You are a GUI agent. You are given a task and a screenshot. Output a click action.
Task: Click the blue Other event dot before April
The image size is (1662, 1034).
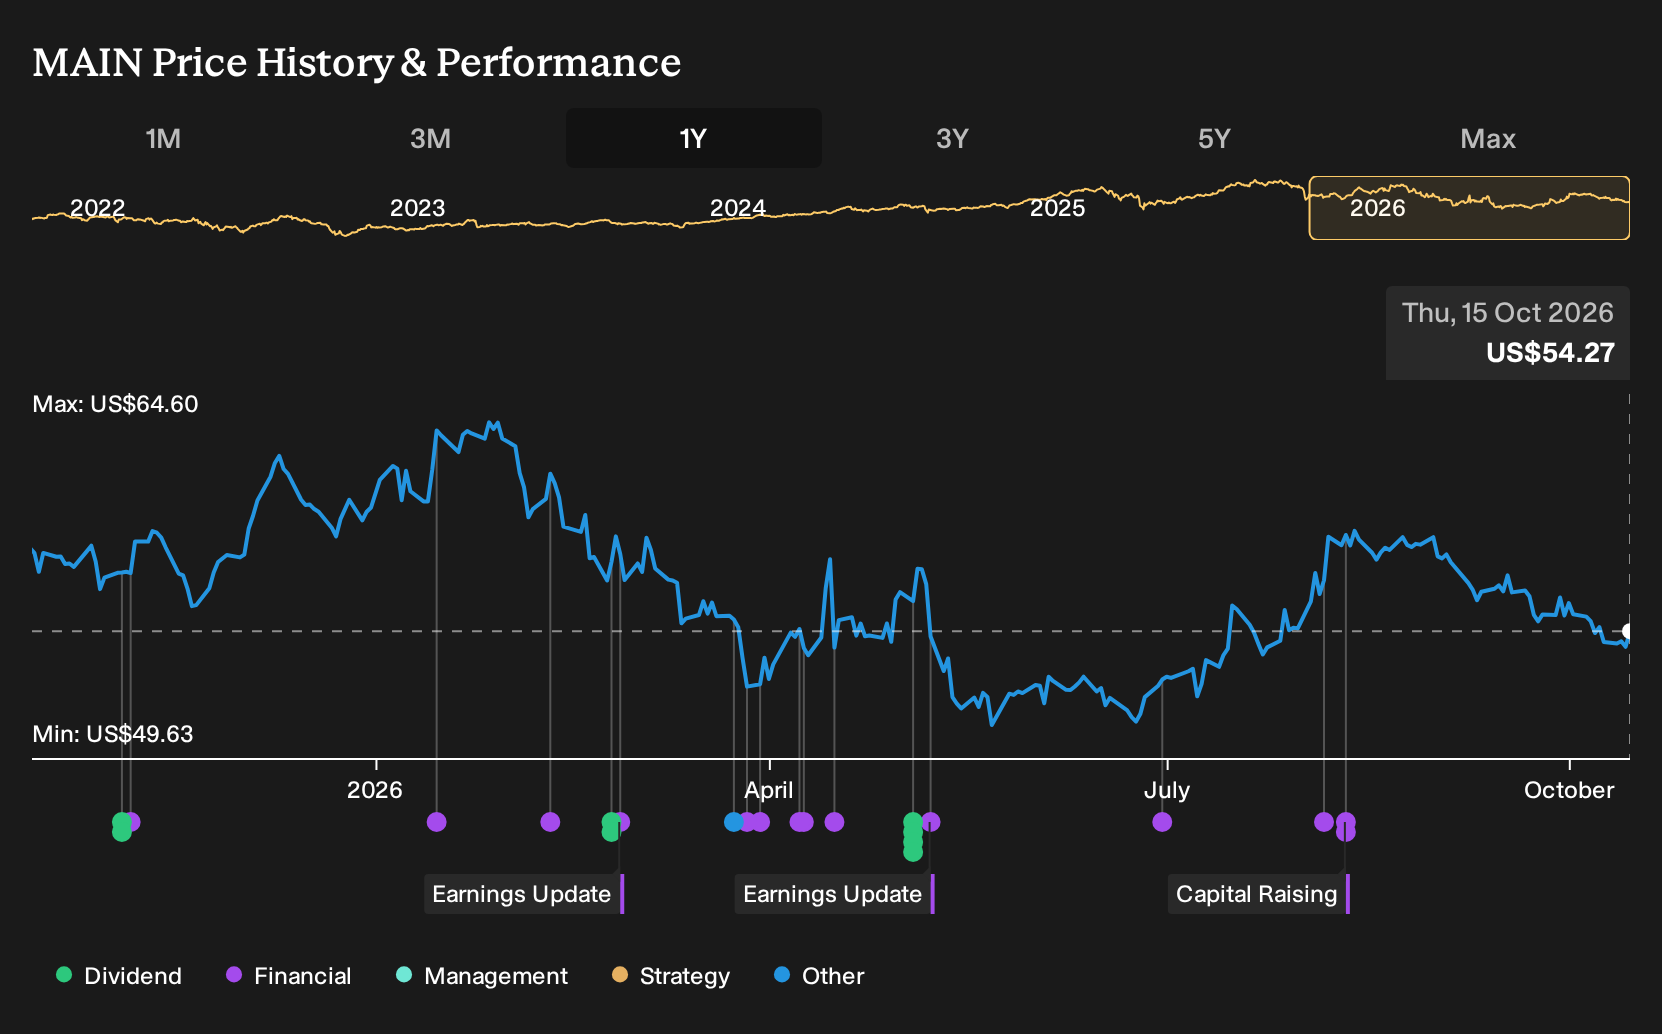733,822
